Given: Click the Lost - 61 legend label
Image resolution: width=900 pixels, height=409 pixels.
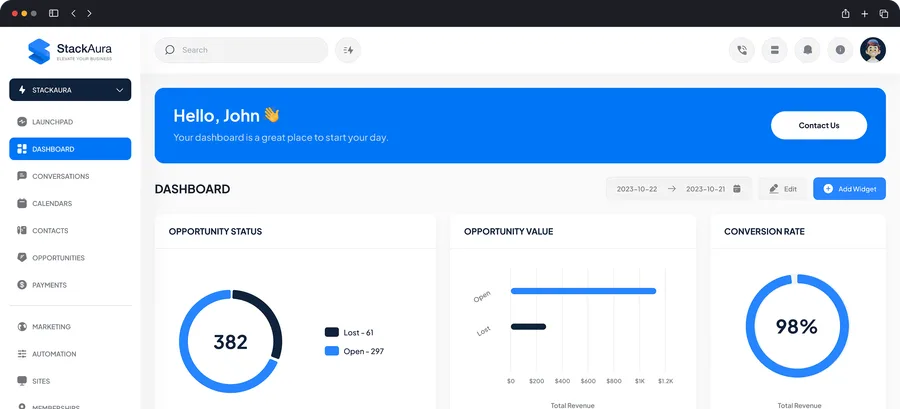Looking at the screenshot, I should click(x=358, y=332).
